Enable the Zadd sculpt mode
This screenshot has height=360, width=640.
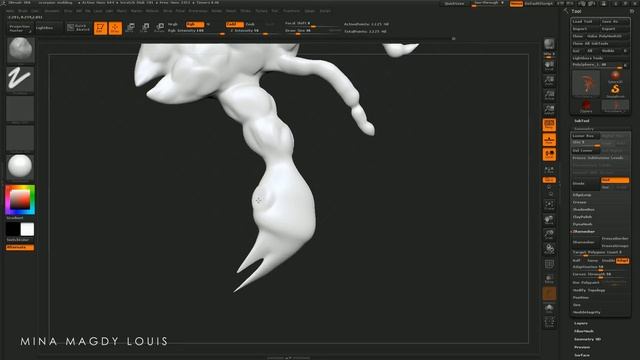click(235, 24)
